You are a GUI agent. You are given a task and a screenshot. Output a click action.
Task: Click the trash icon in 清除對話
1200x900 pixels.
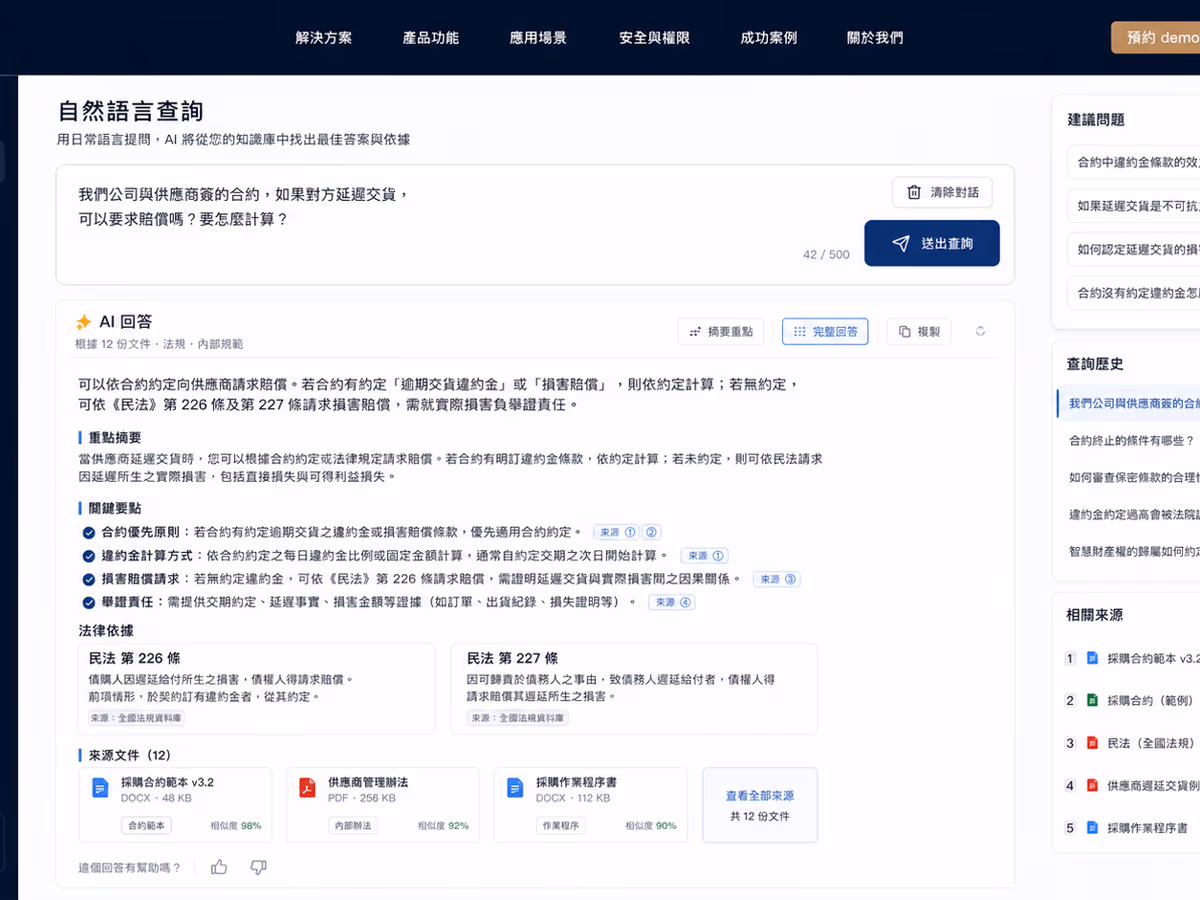pos(913,193)
